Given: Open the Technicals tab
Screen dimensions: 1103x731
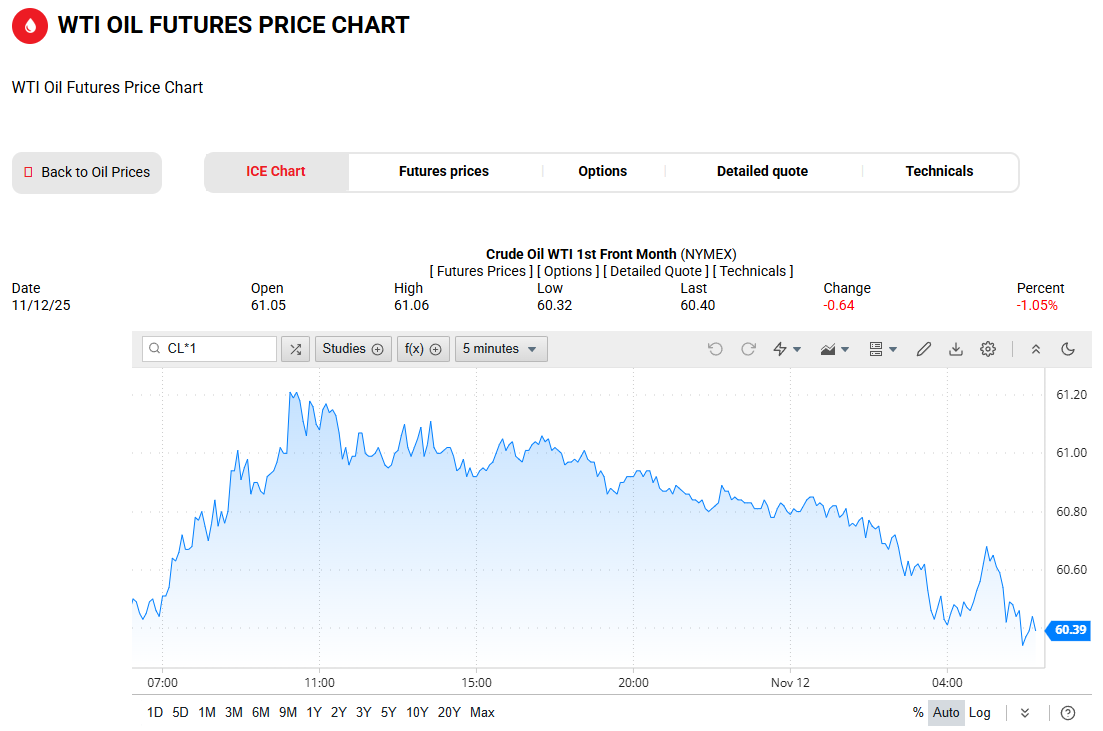Looking at the screenshot, I should click(x=939, y=171).
